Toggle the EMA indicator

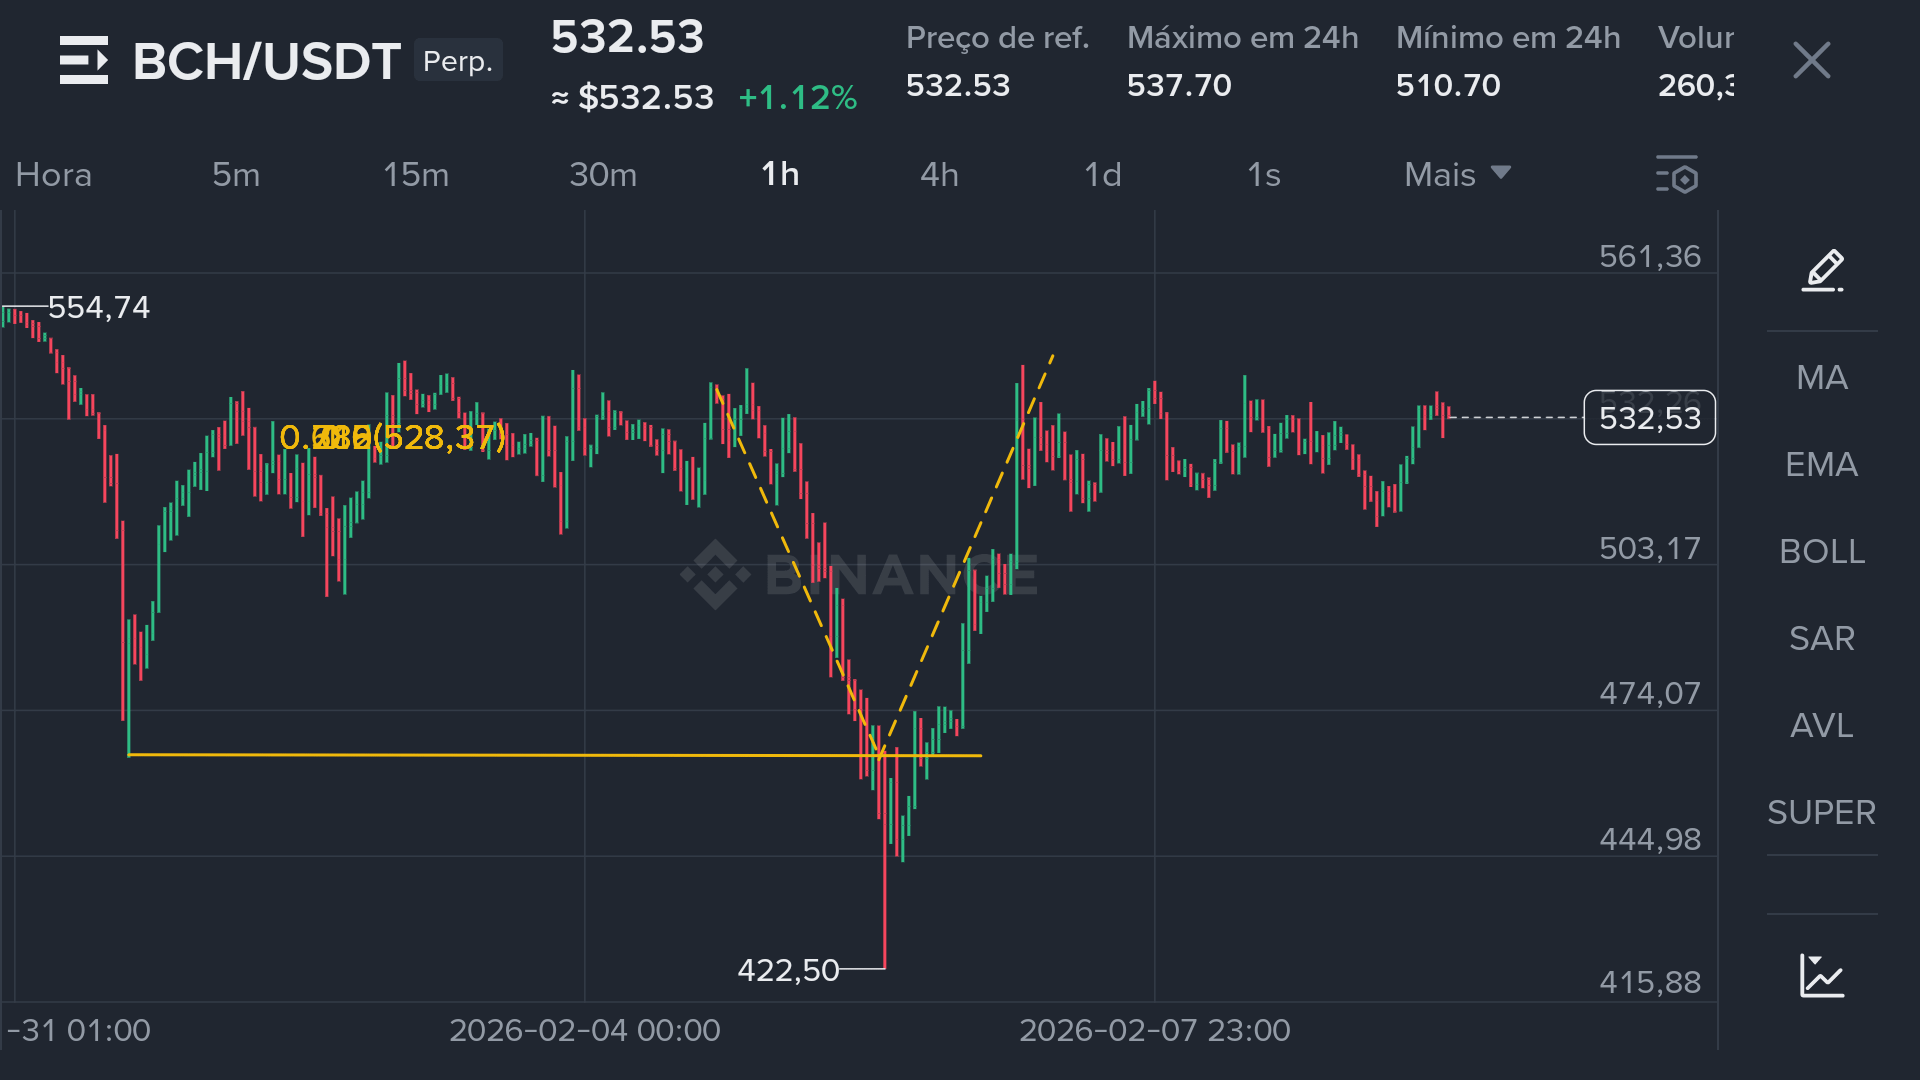(x=1821, y=465)
